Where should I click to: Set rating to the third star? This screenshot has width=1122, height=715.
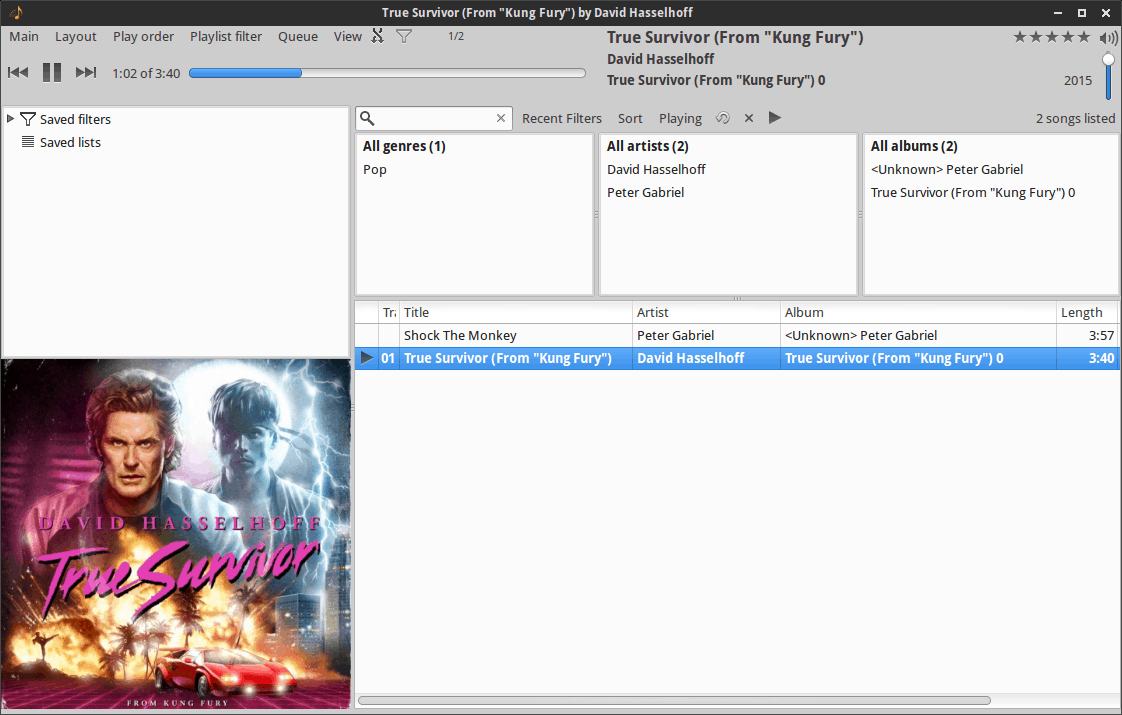click(1052, 37)
